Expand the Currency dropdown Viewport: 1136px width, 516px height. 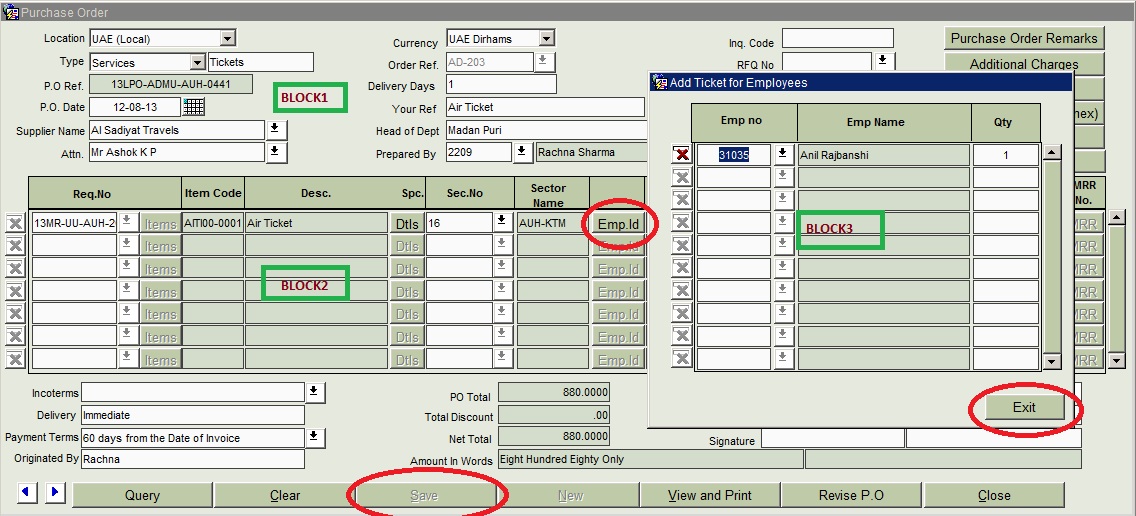(546, 39)
